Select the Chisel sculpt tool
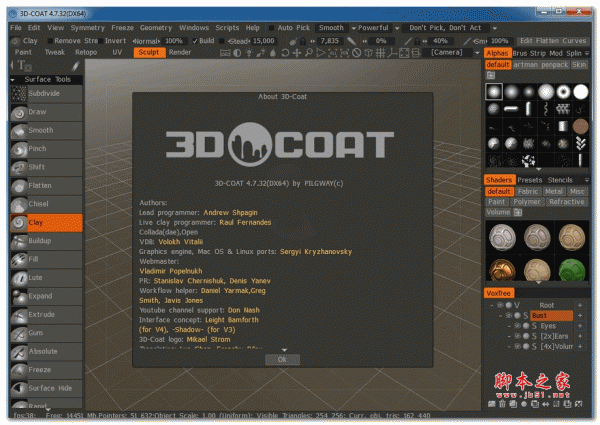The width and height of the screenshot is (600, 425). coord(46,204)
